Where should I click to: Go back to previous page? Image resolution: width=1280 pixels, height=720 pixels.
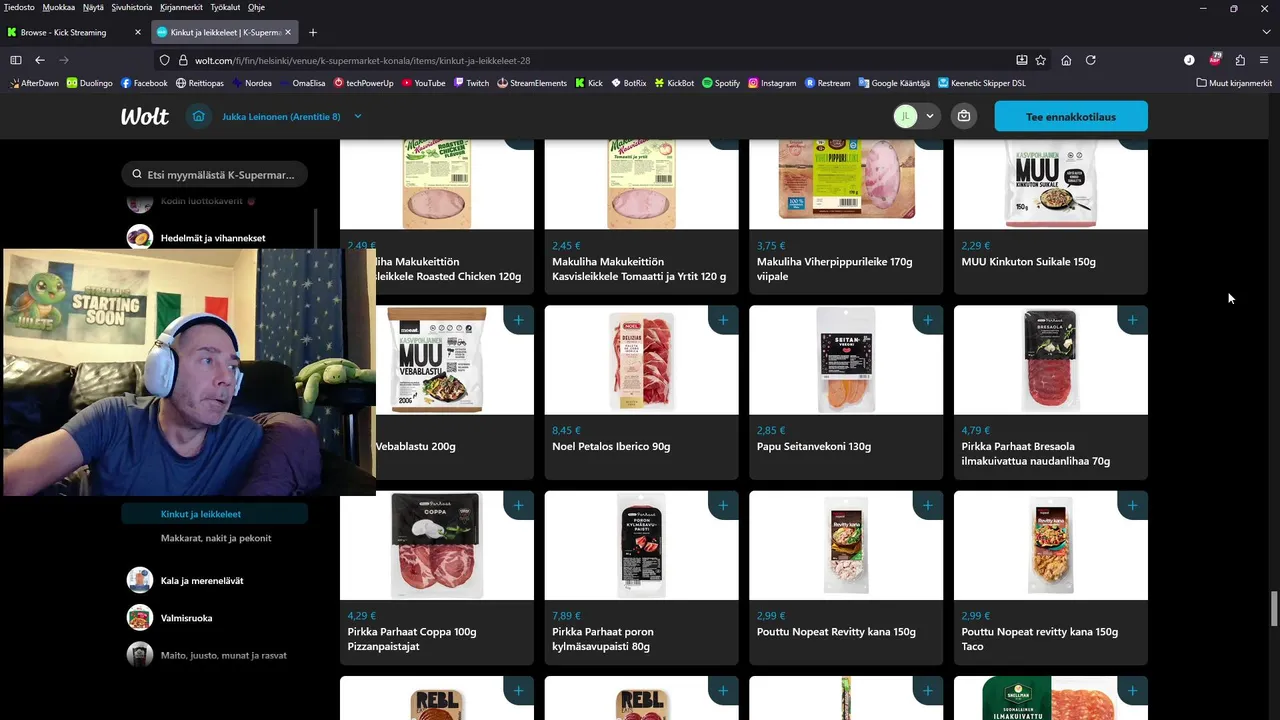pos(39,60)
